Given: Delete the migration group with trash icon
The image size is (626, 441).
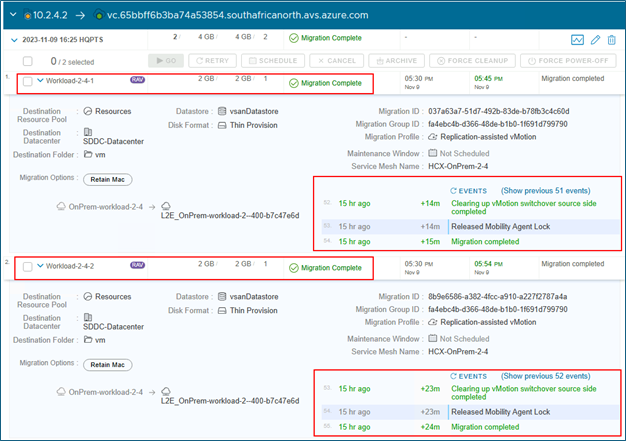Looking at the screenshot, I should pos(612,40).
